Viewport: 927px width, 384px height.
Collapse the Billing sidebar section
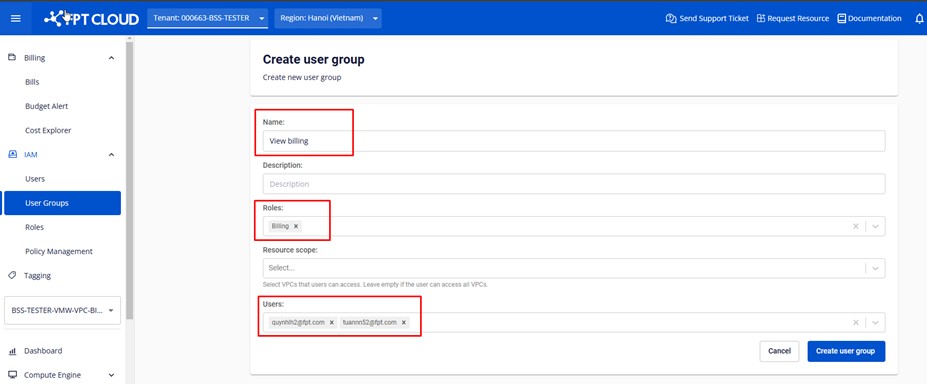(x=112, y=58)
